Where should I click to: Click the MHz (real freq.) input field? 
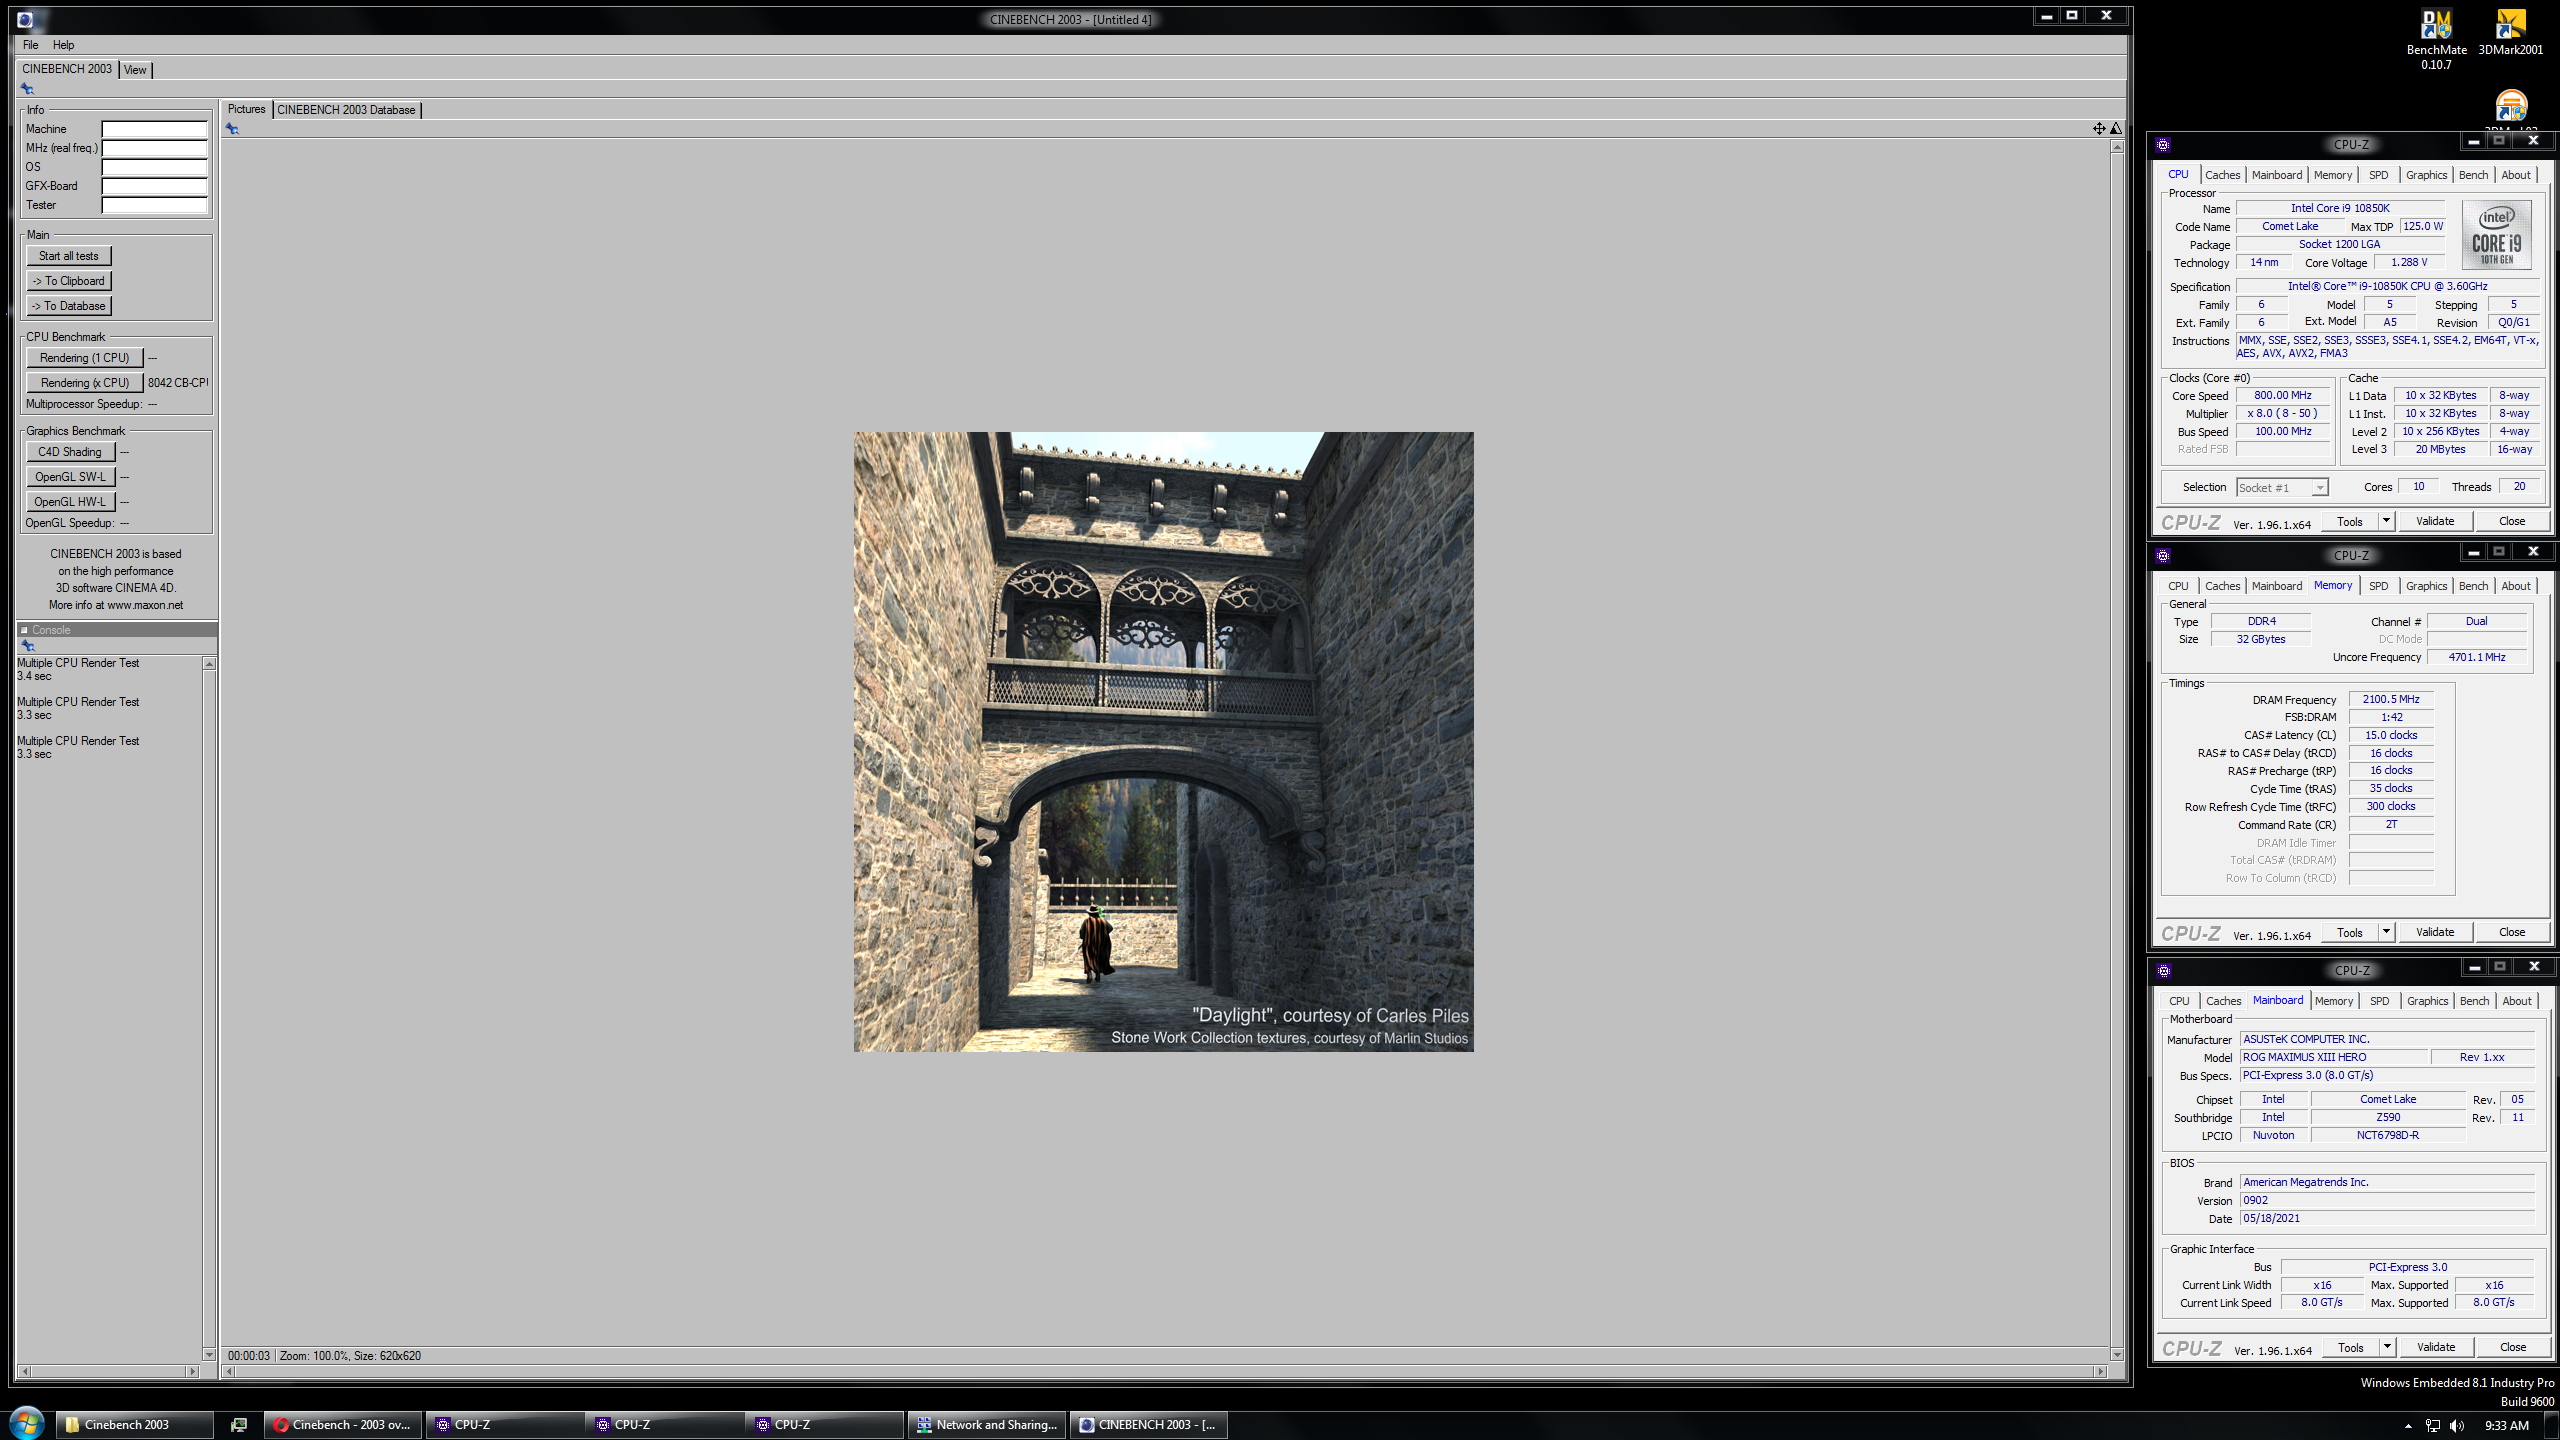(x=155, y=148)
